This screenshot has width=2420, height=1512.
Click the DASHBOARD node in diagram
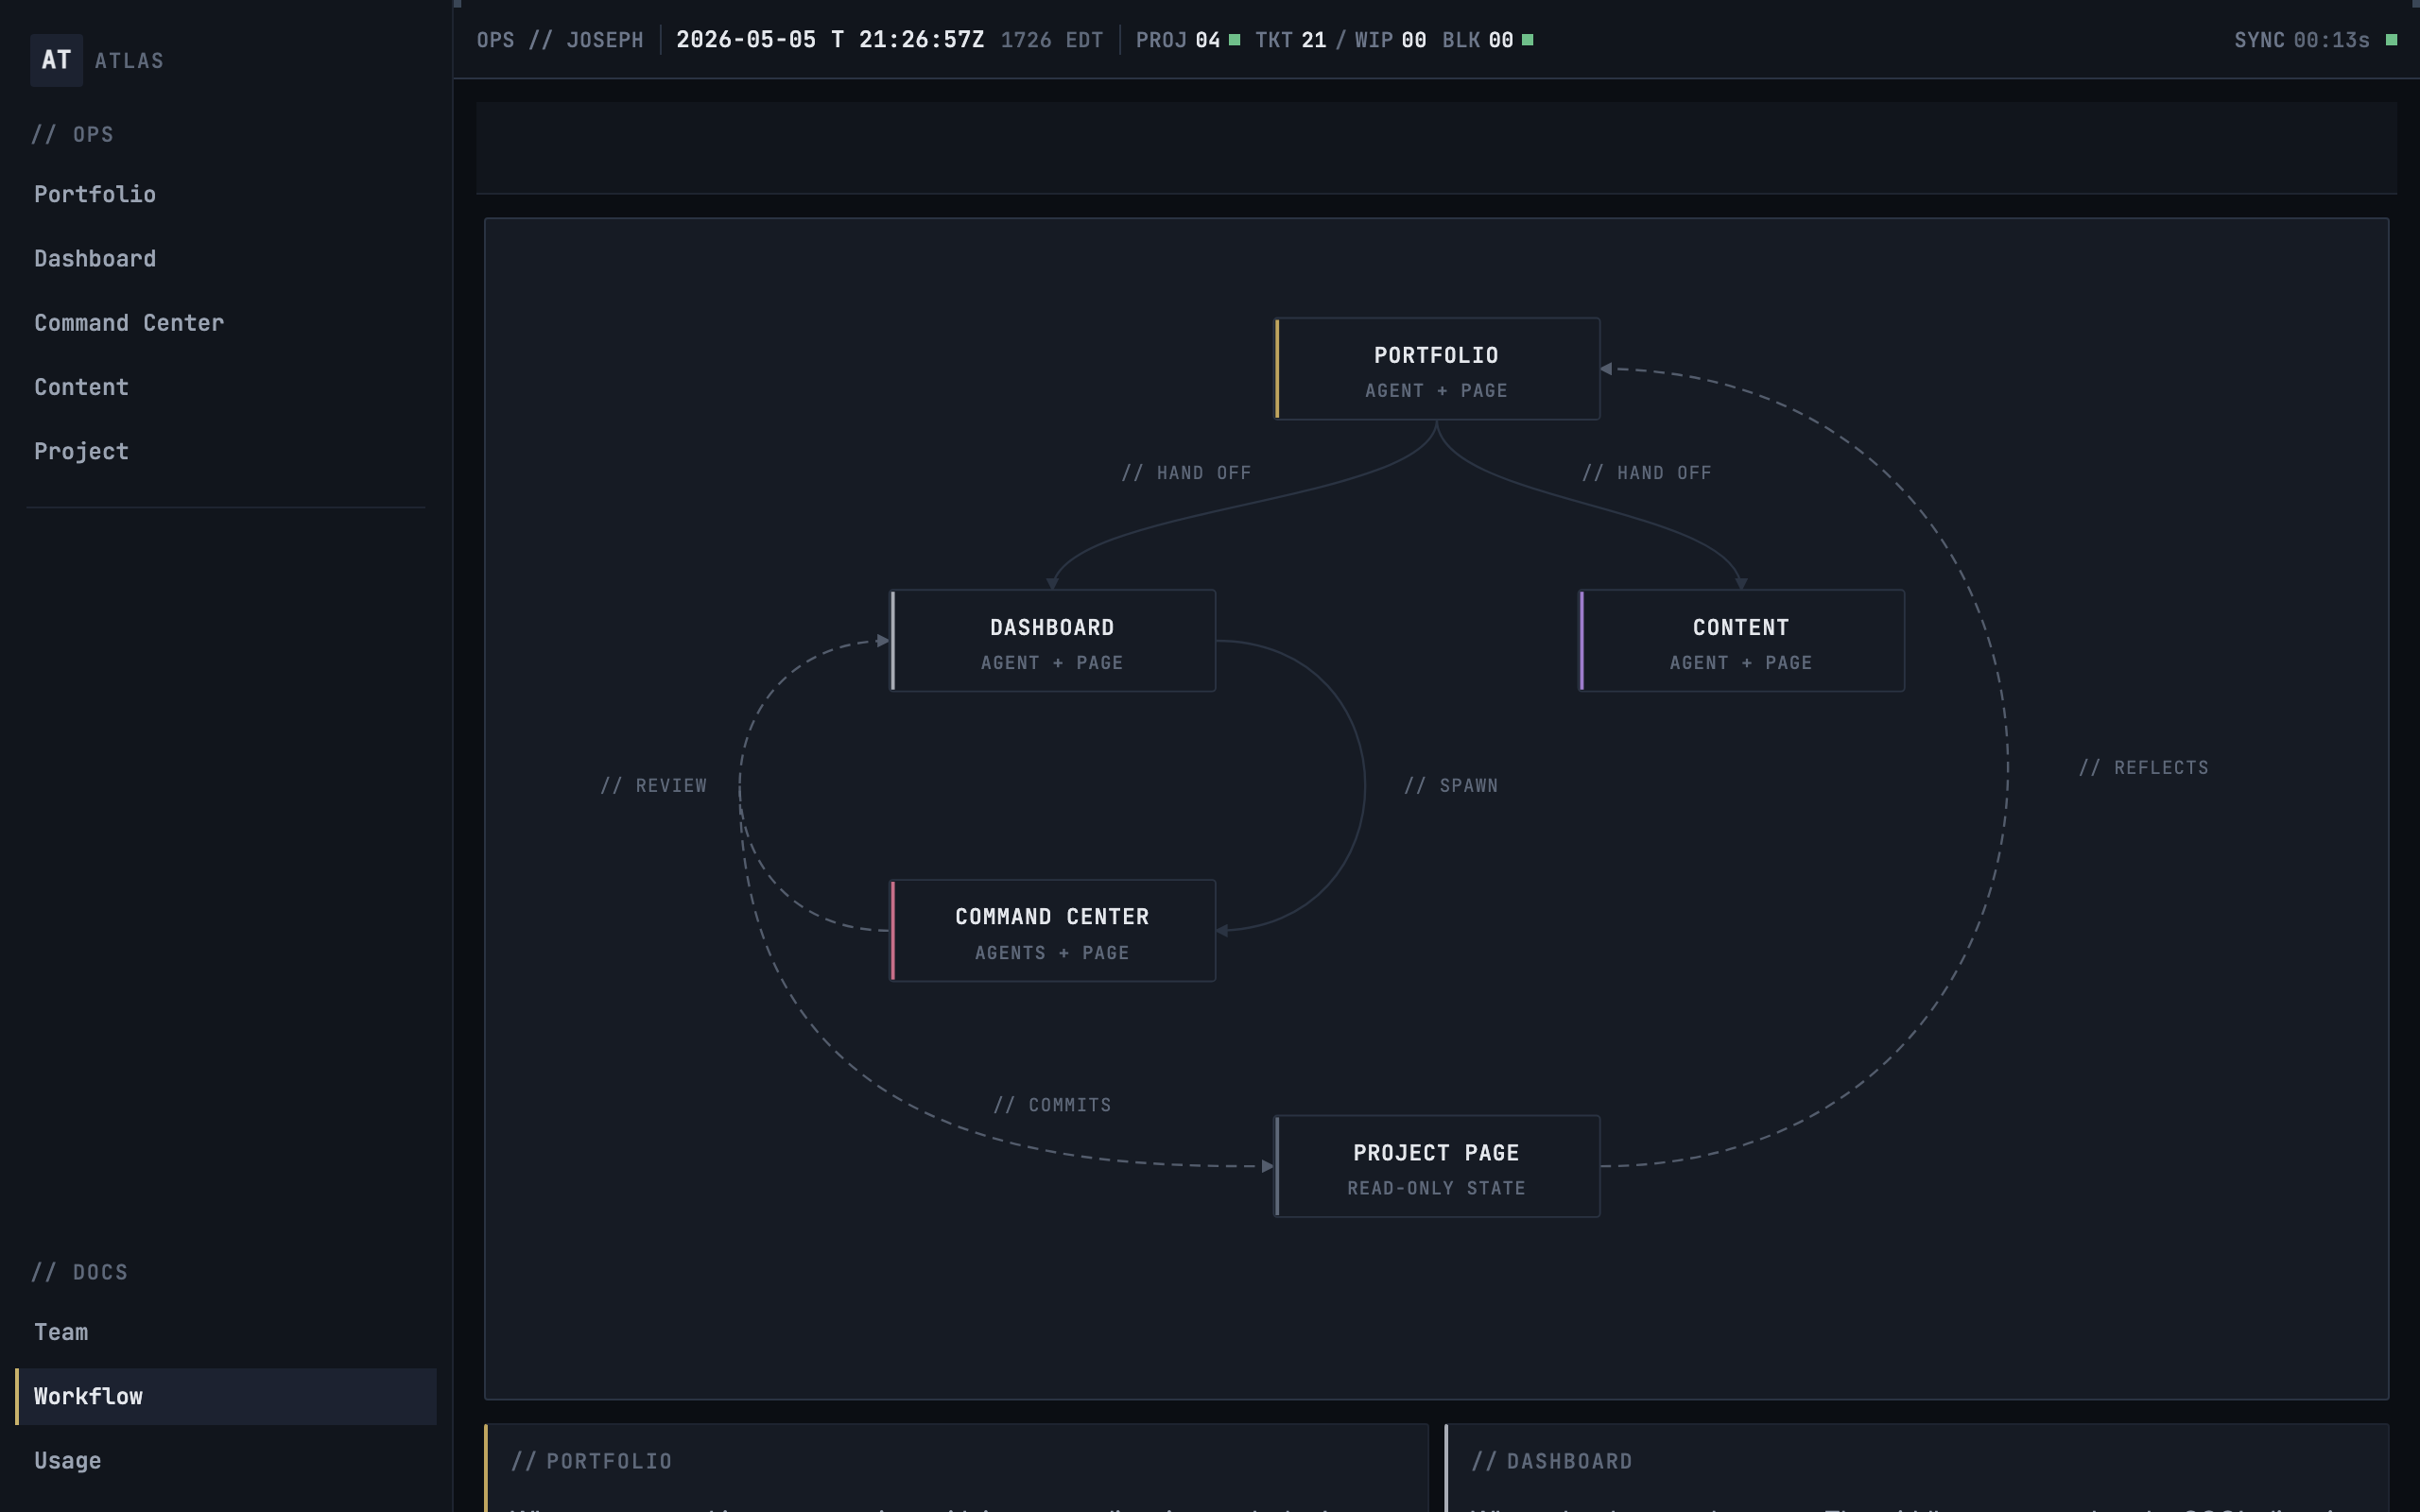tap(1052, 641)
